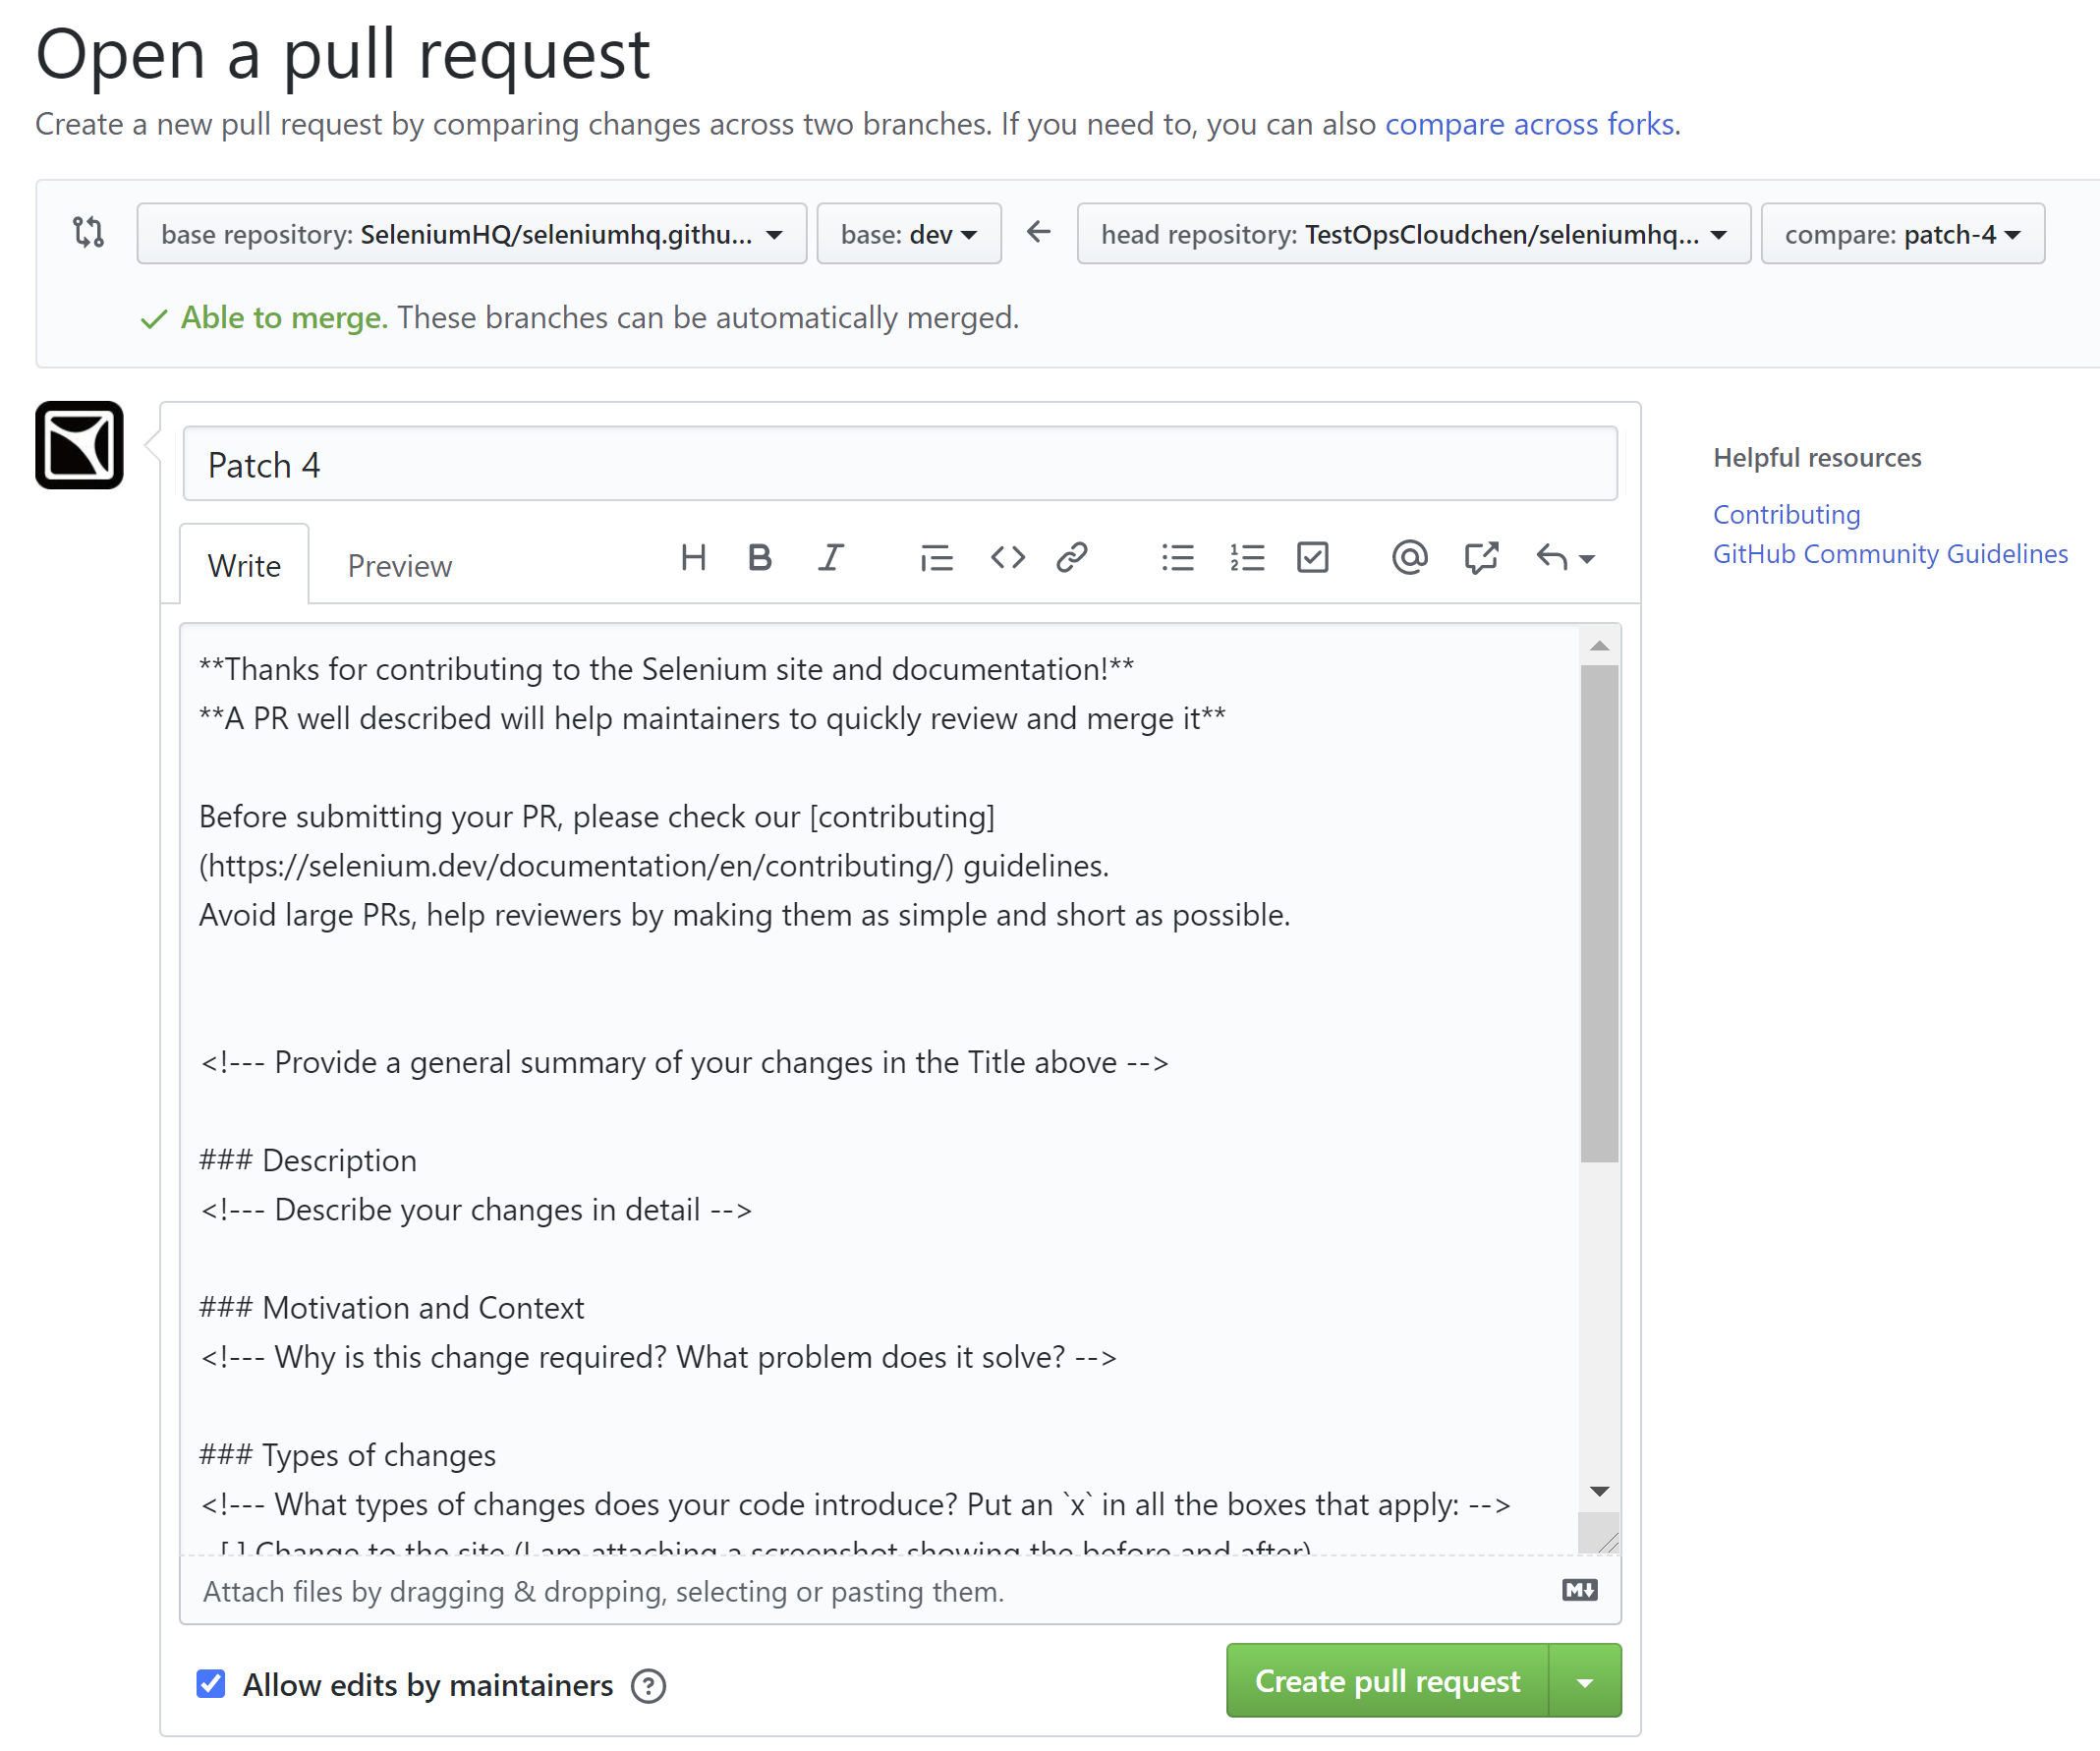This screenshot has width=2100, height=1751.
Task: Toggle Allow edits by maintainers checkbox
Action: (x=211, y=1684)
